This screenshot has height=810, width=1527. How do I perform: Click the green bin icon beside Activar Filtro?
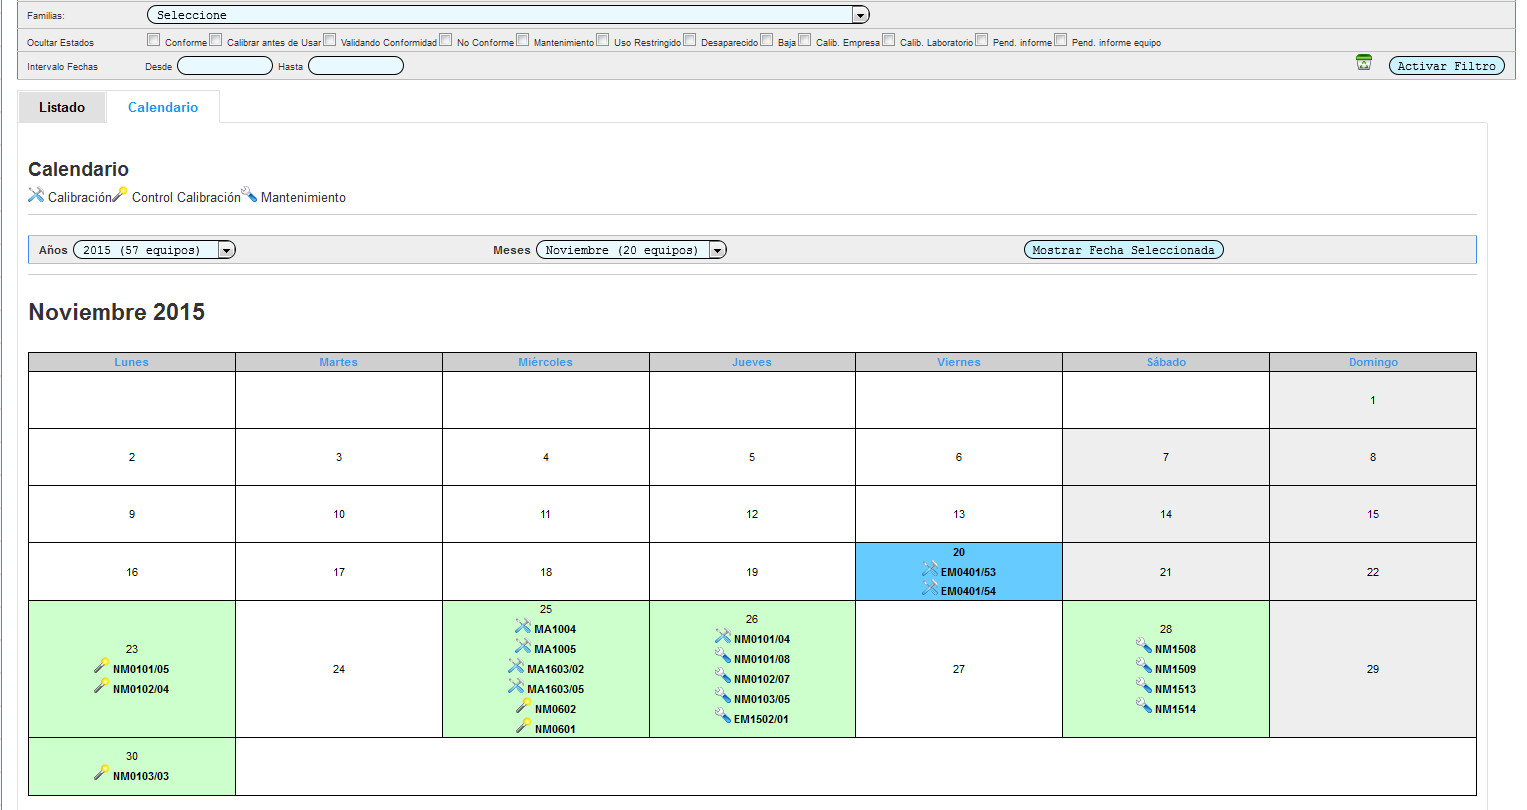[x=1364, y=63]
